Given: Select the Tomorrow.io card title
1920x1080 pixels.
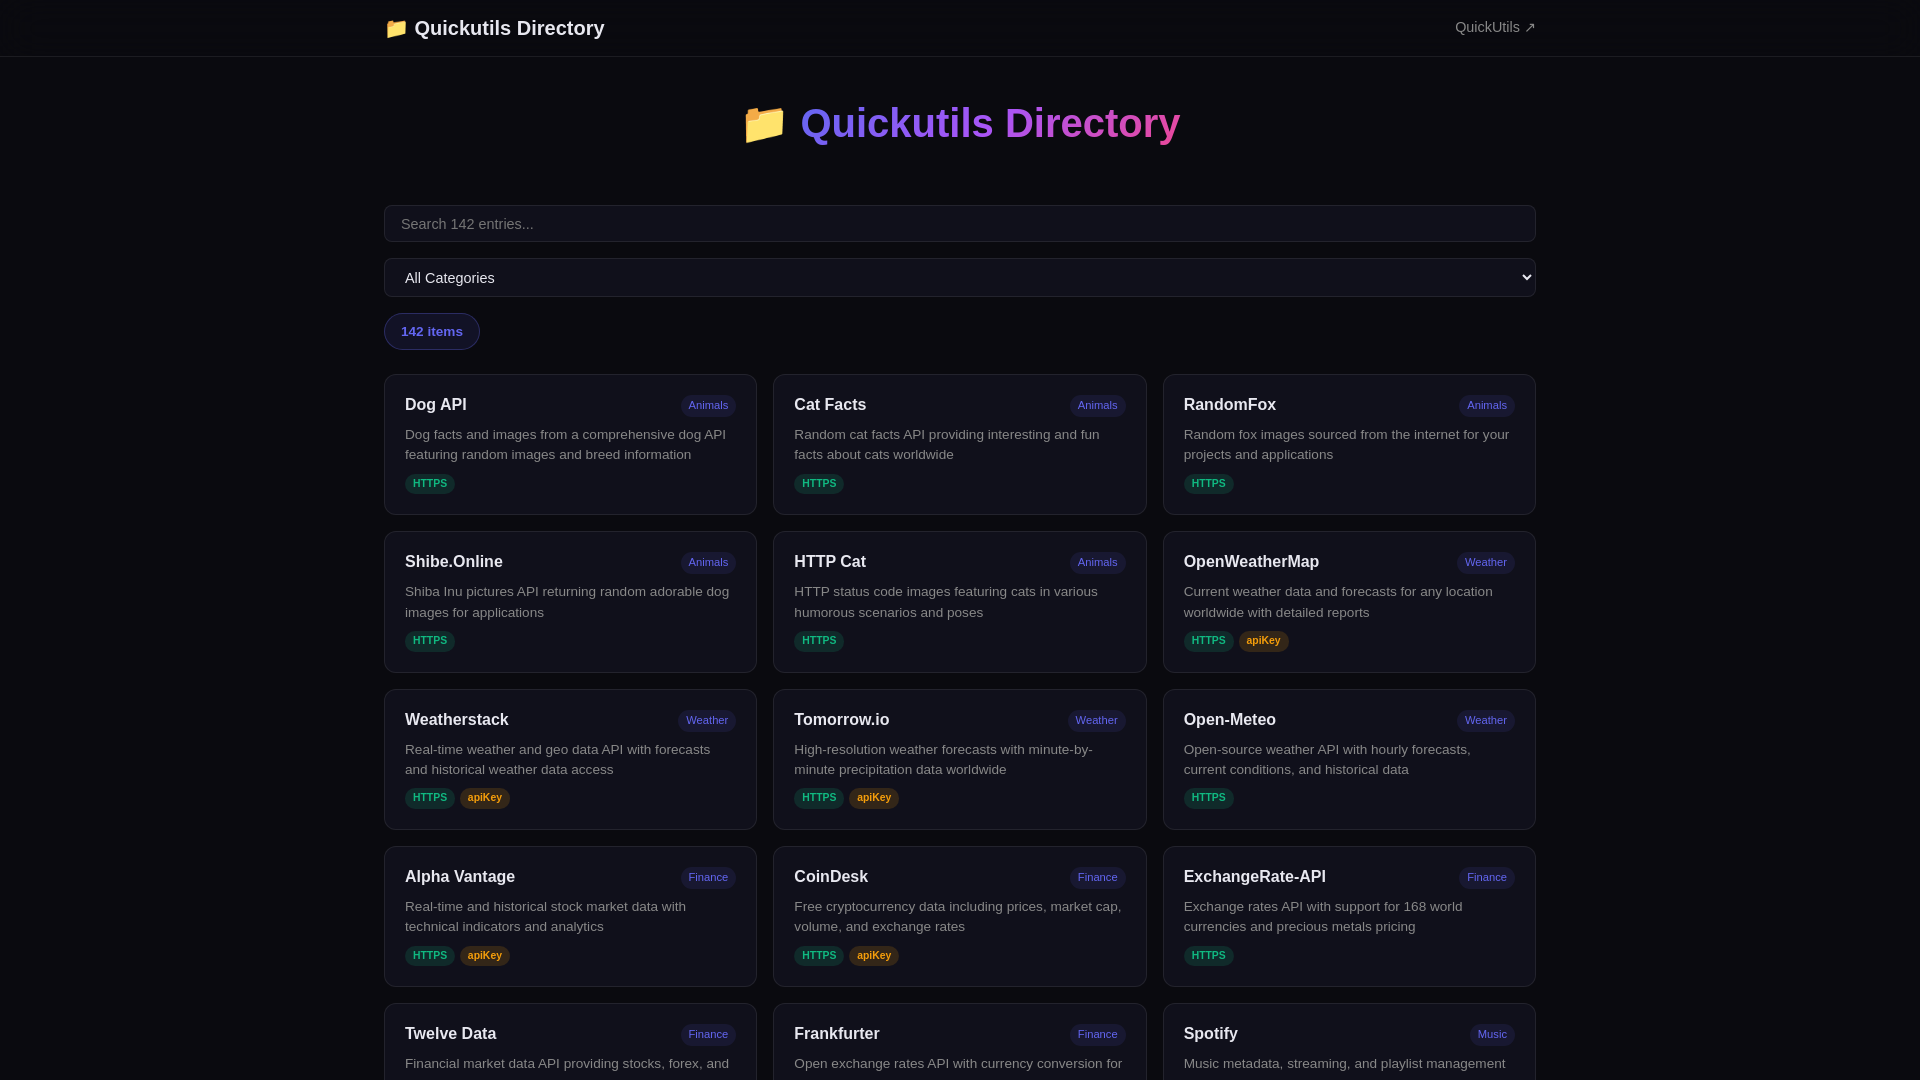Looking at the screenshot, I should pyautogui.click(x=842, y=720).
